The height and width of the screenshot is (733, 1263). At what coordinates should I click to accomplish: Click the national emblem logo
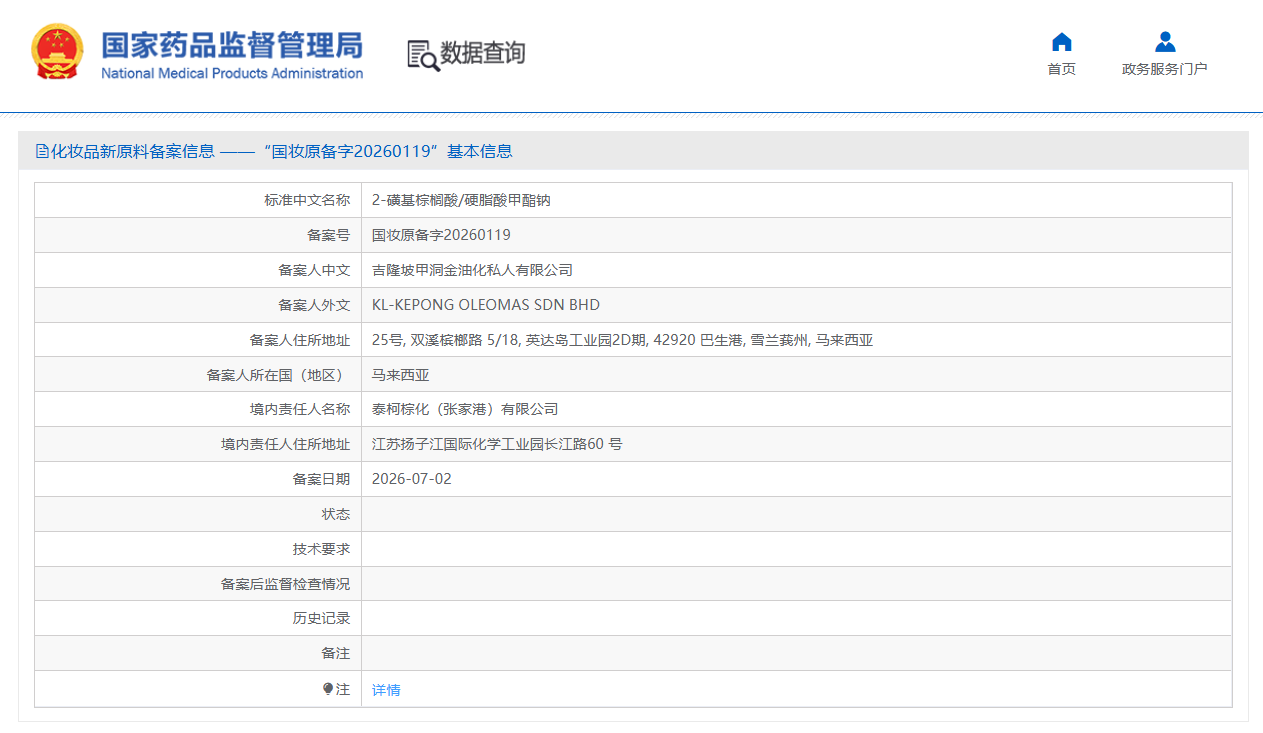pos(58,52)
